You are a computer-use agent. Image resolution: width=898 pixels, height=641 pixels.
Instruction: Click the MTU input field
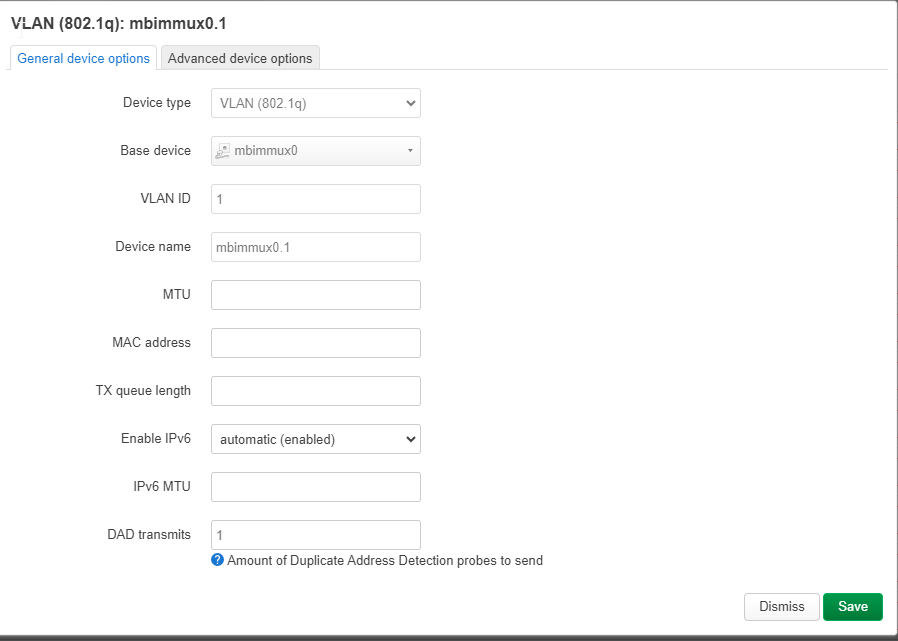[x=316, y=295]
